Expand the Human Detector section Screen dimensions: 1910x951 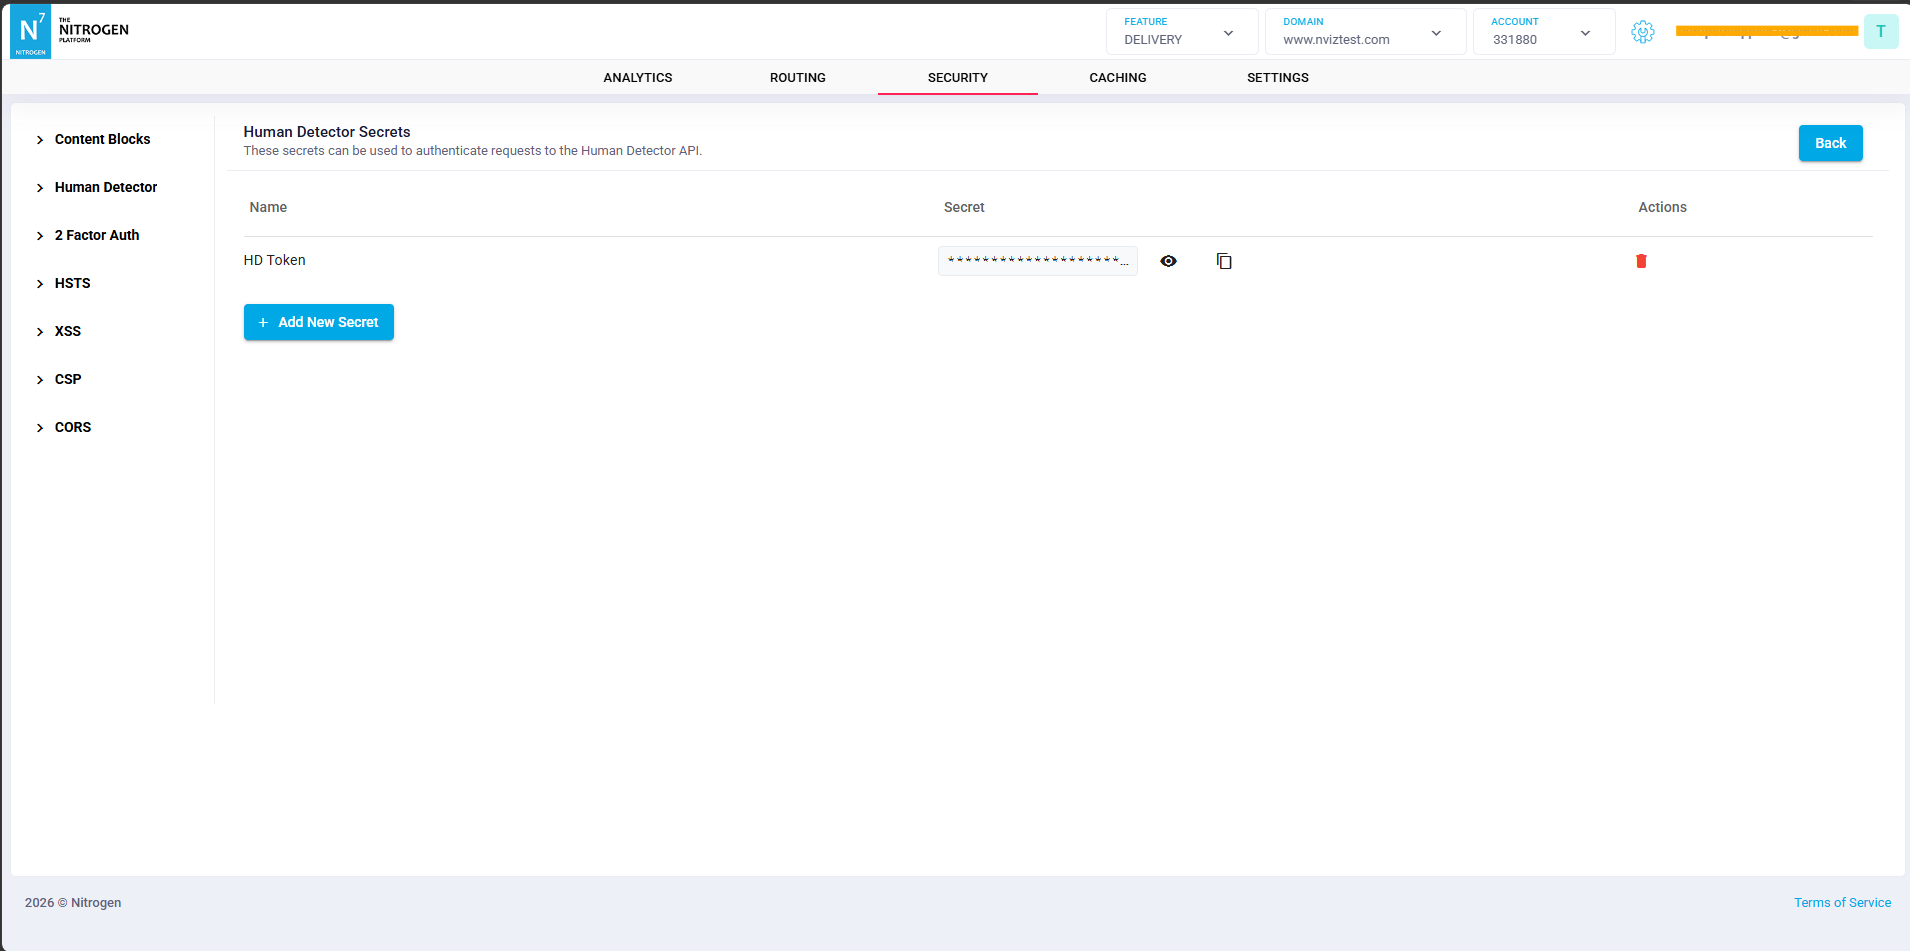96,187
